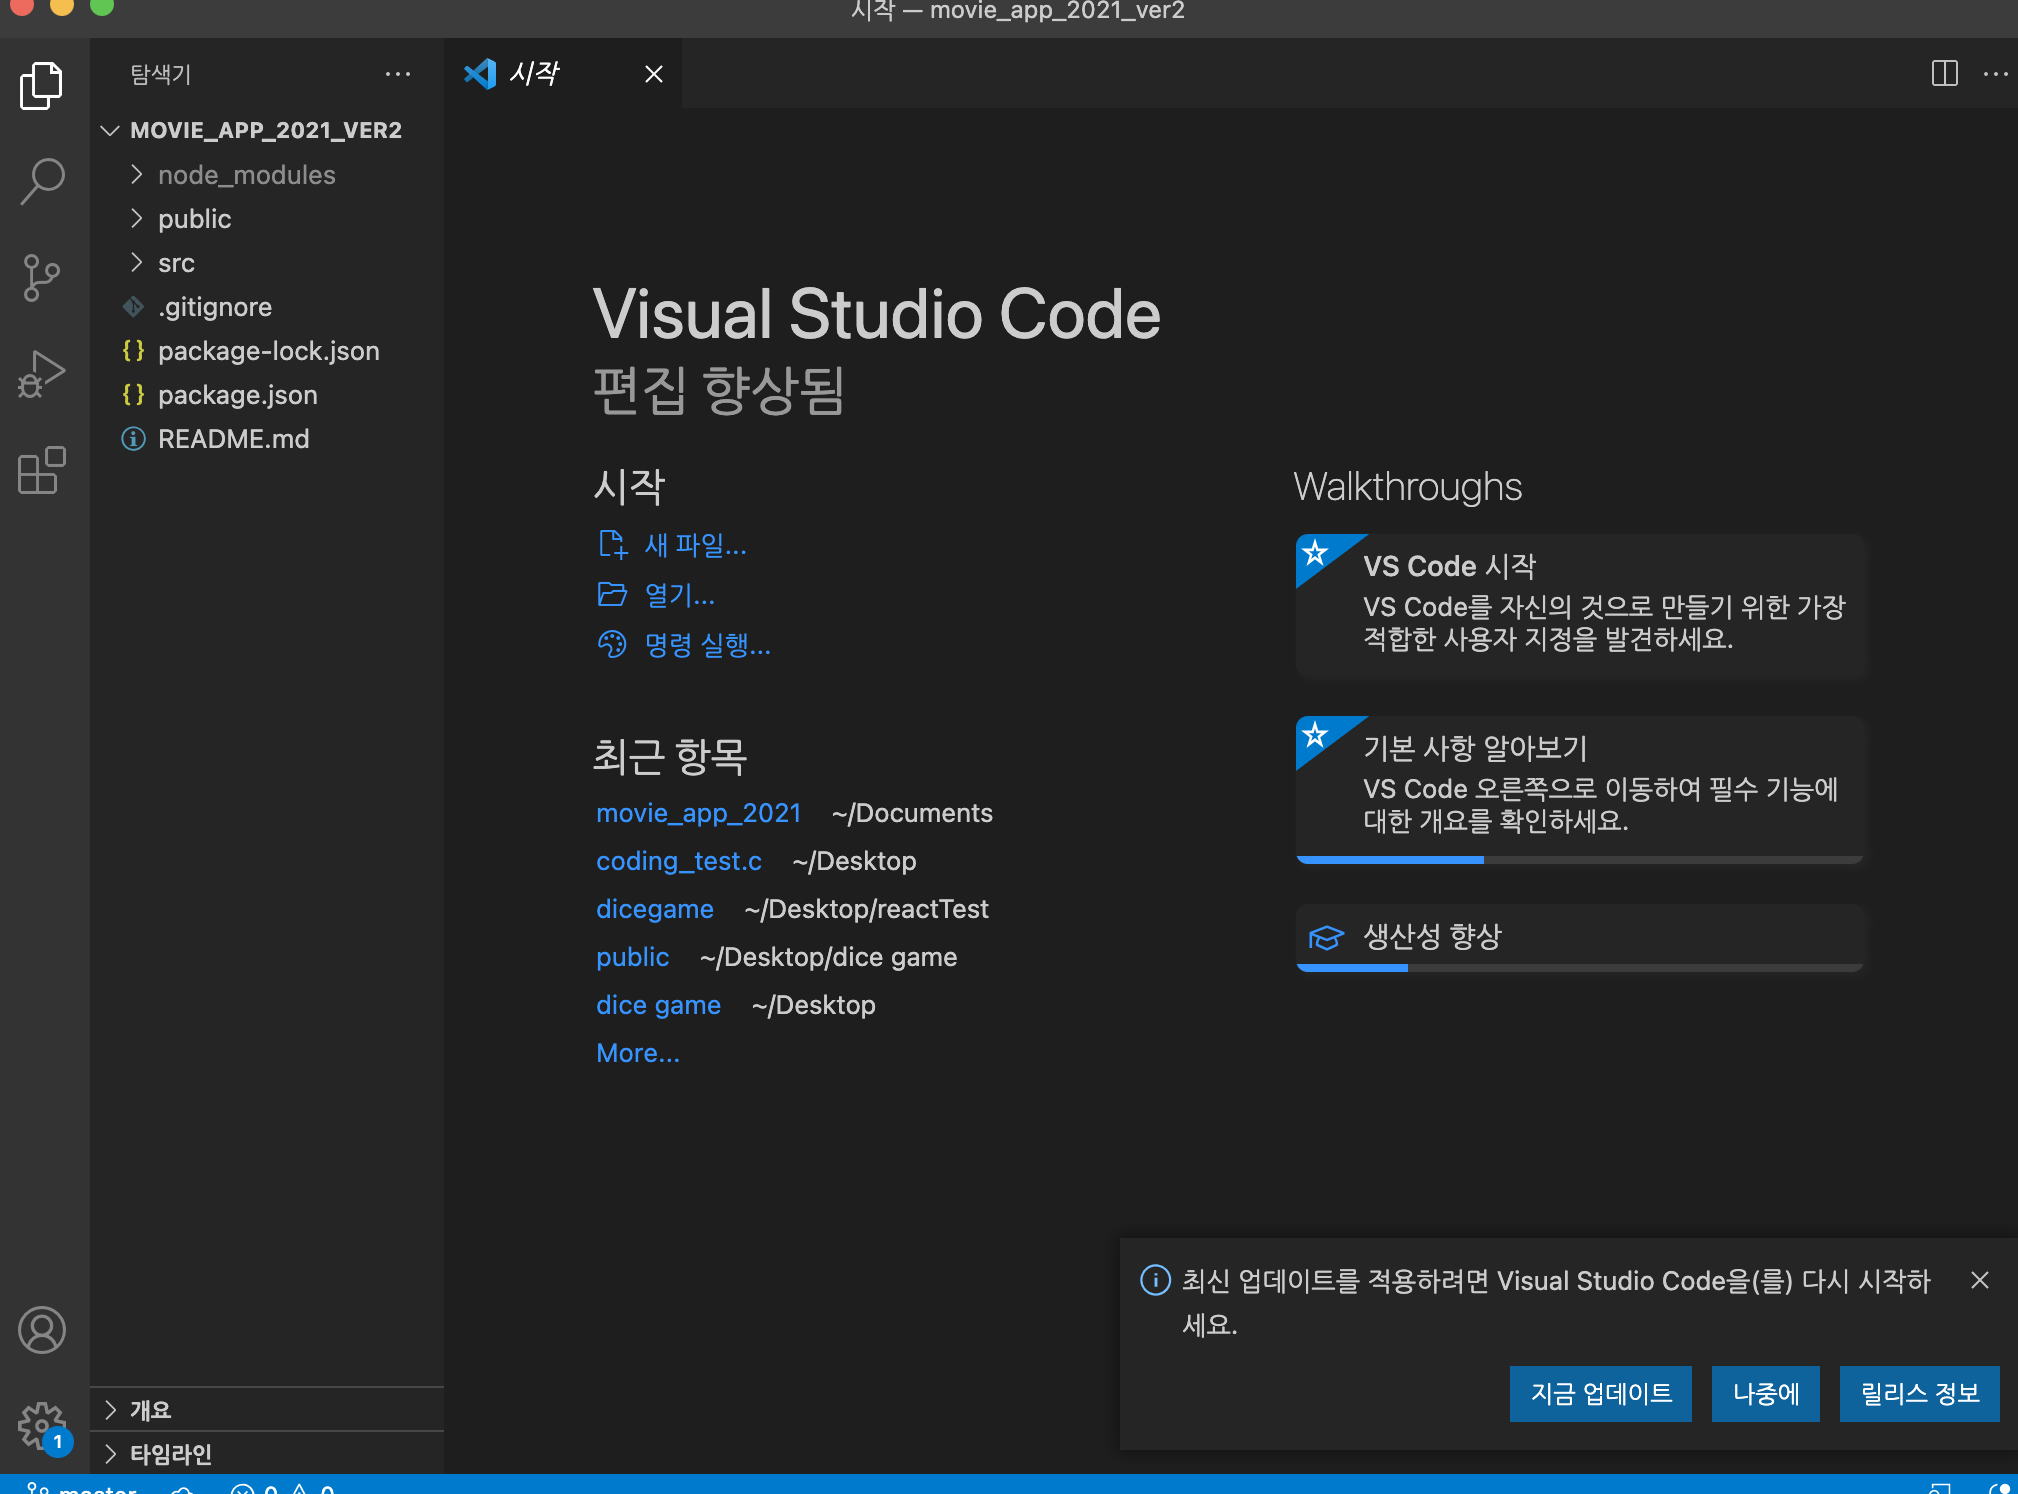
Task: Click the command palette icon beside 명령 실행
Action: pos(612,644)
